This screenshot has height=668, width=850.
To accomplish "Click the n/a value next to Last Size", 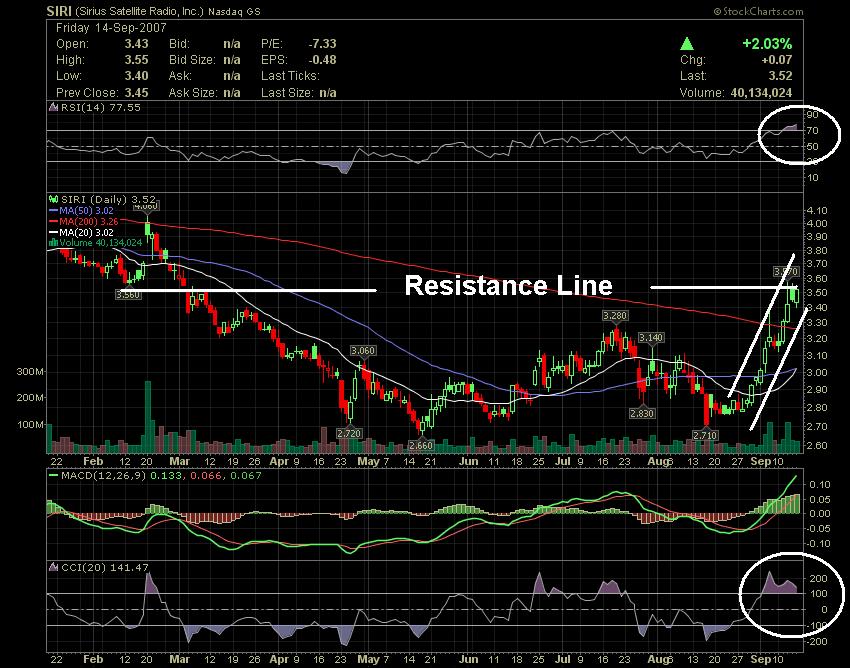I will 328,93.
